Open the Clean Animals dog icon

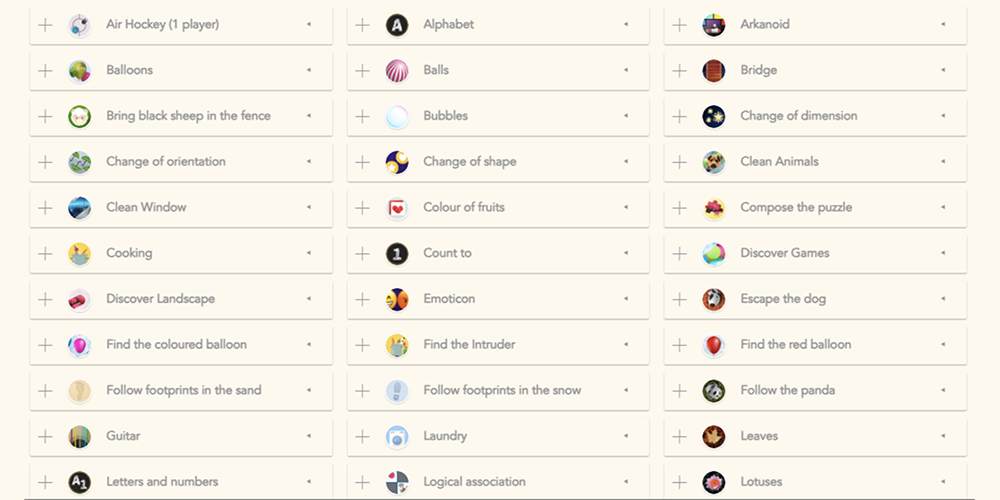714,162
